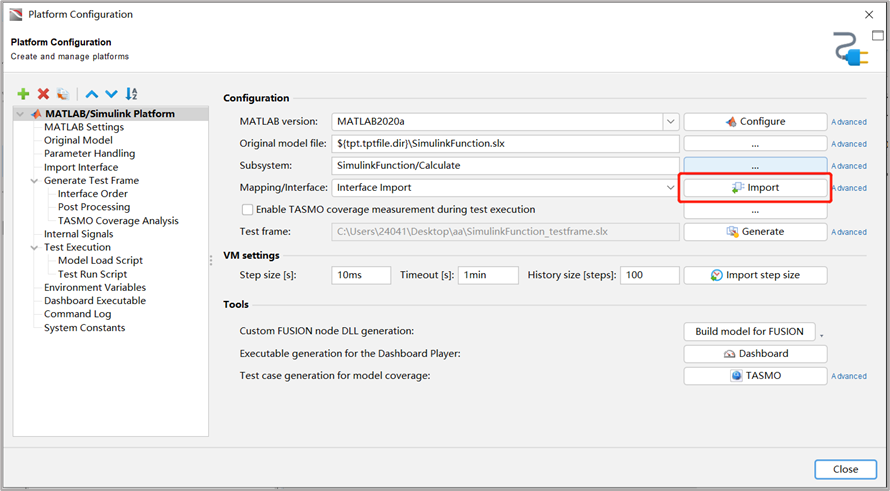Click the Step size input field
This screenshot has width=890, height=491.
[x=361, y=275]
